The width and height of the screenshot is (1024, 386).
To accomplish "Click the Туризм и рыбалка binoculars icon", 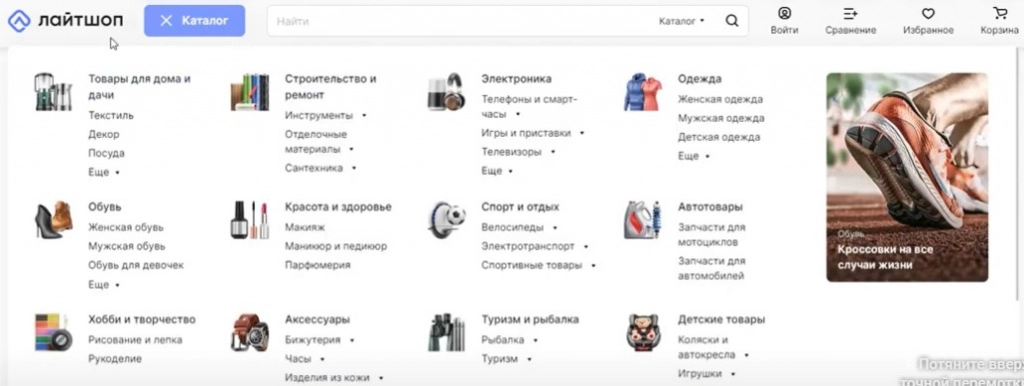I will click(x=446, y=332).
